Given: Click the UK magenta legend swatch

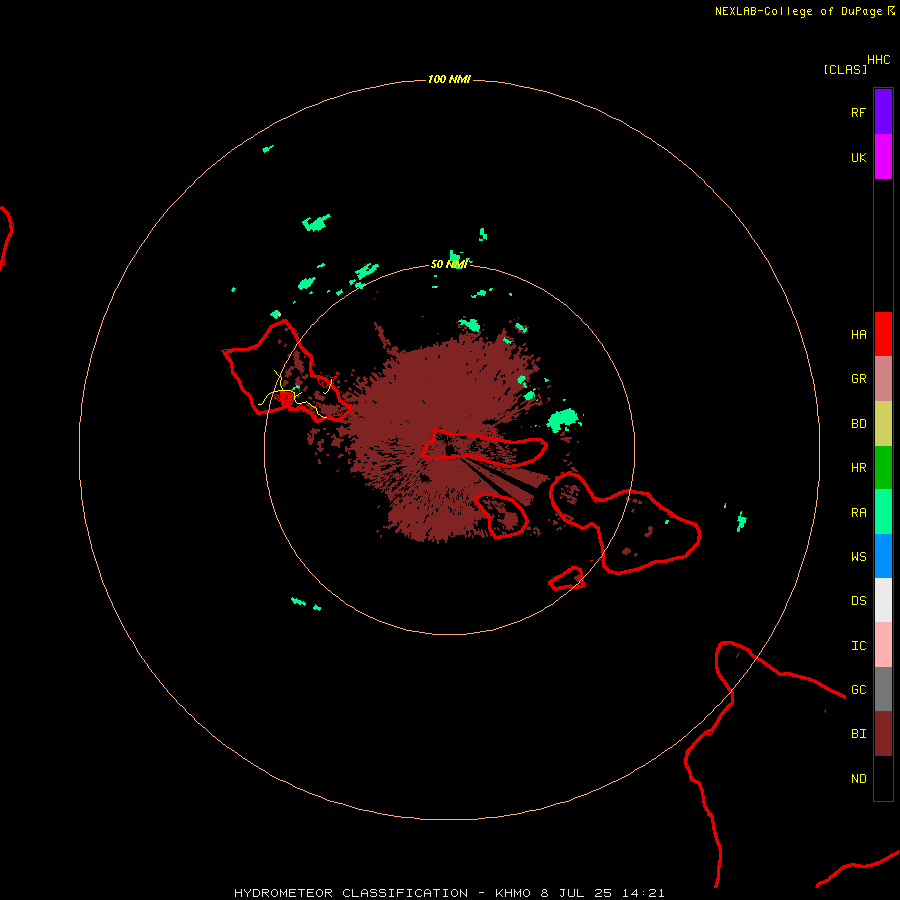Looking at the screenshot, I should click(883, 157).
